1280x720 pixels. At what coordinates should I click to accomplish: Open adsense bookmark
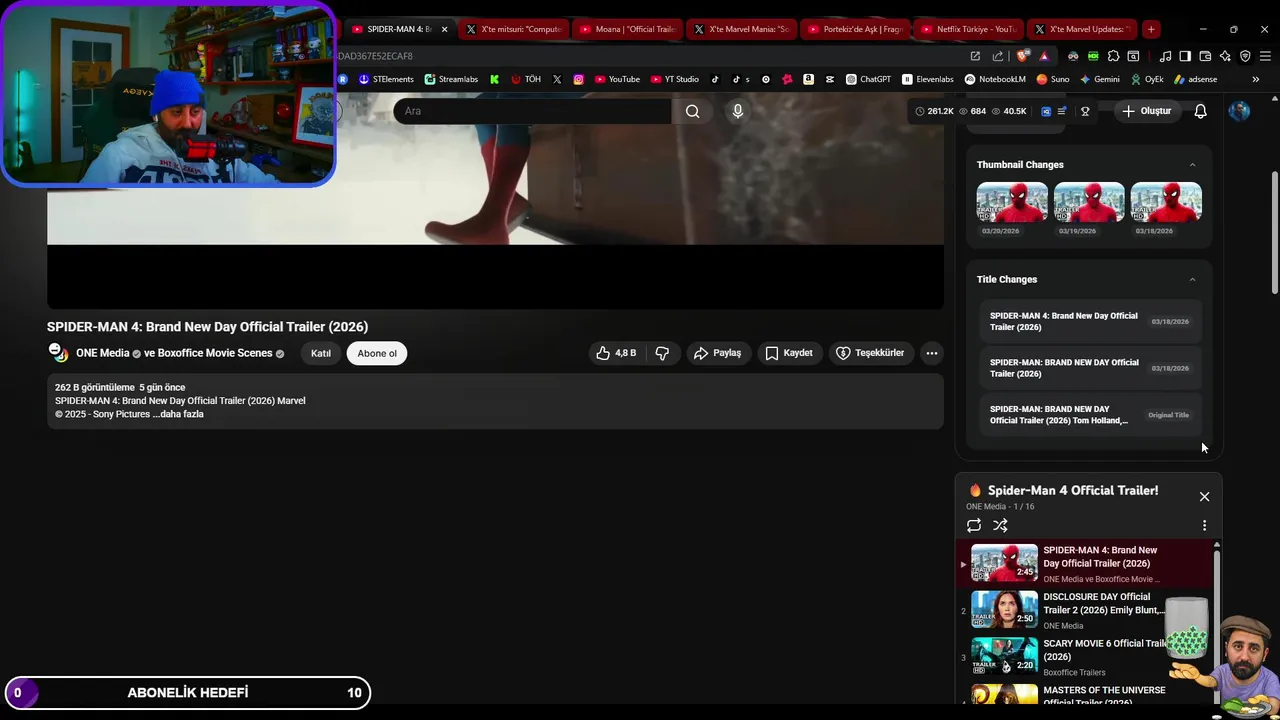pos(1196,79)
